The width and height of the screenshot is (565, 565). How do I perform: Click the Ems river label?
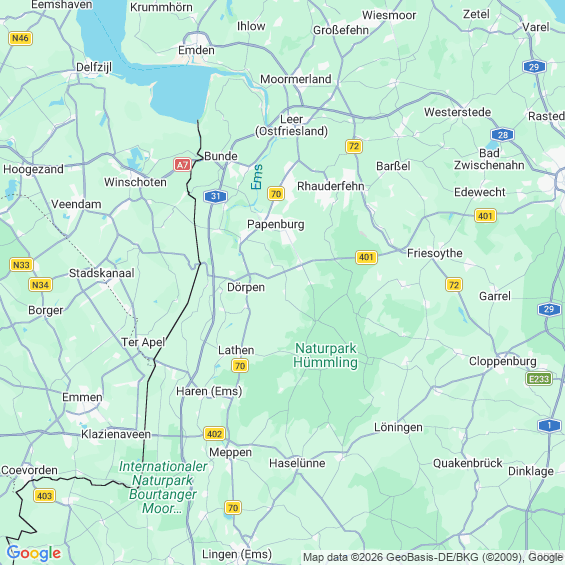tap(257, 177)
